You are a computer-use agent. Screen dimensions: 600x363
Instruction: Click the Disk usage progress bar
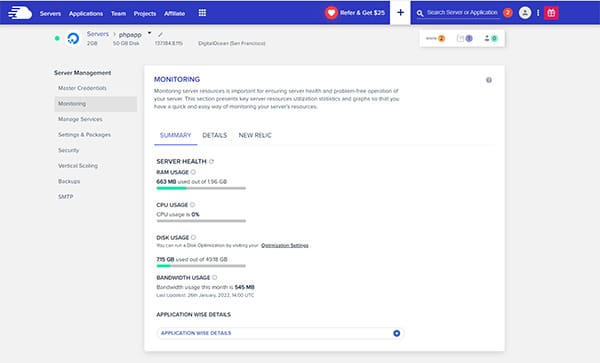click(201, 266)
